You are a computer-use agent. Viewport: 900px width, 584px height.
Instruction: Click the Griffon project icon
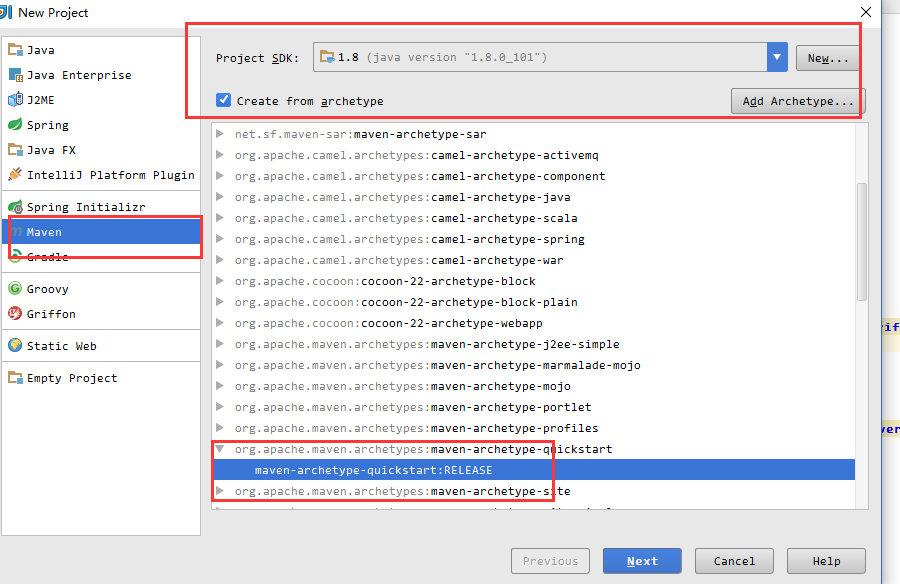click(15, 314)
